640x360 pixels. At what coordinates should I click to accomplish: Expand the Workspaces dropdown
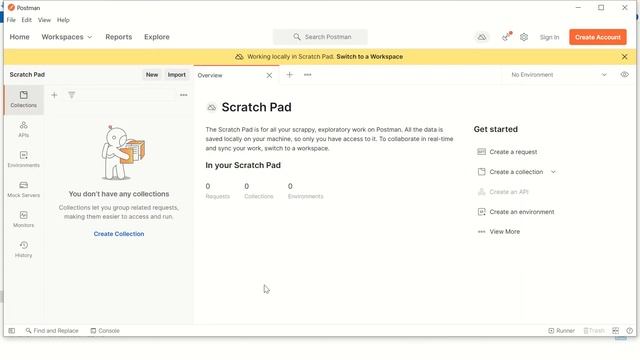click(67, 37)
